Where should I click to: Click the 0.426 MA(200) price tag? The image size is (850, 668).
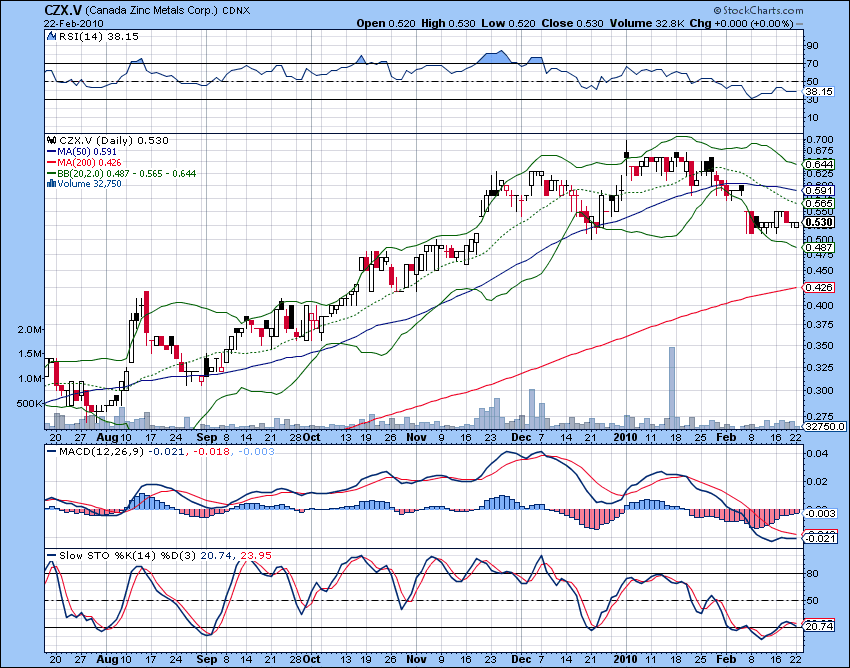point(820,287)
